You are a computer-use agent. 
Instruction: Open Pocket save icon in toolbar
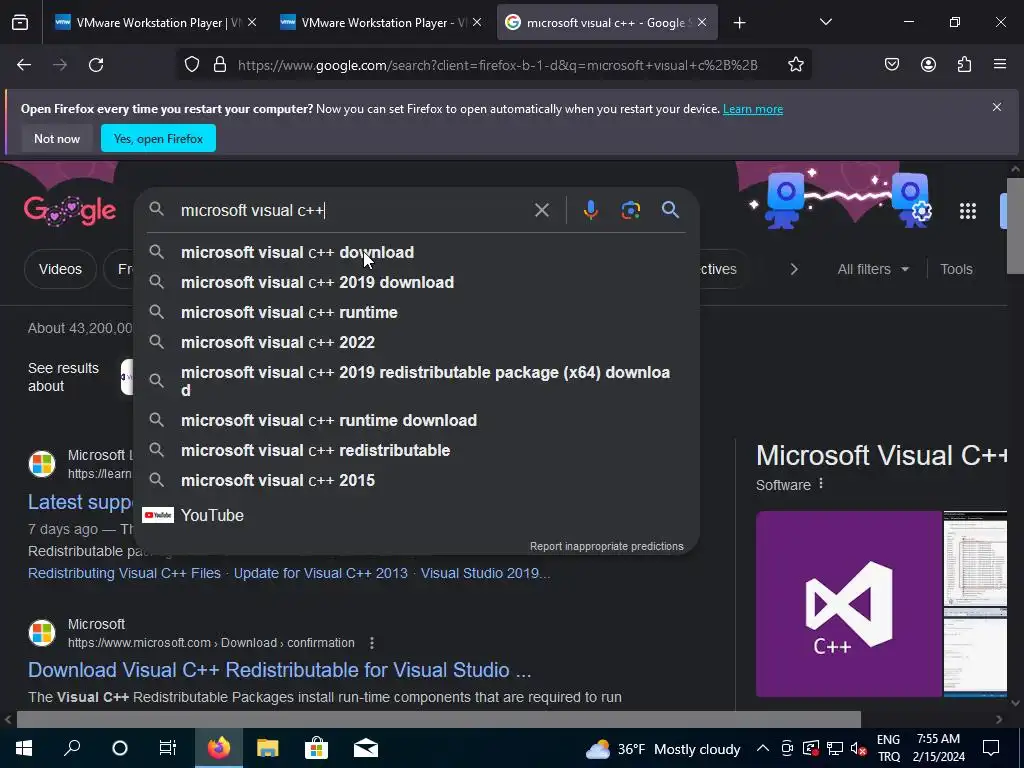tap(891, 65)
